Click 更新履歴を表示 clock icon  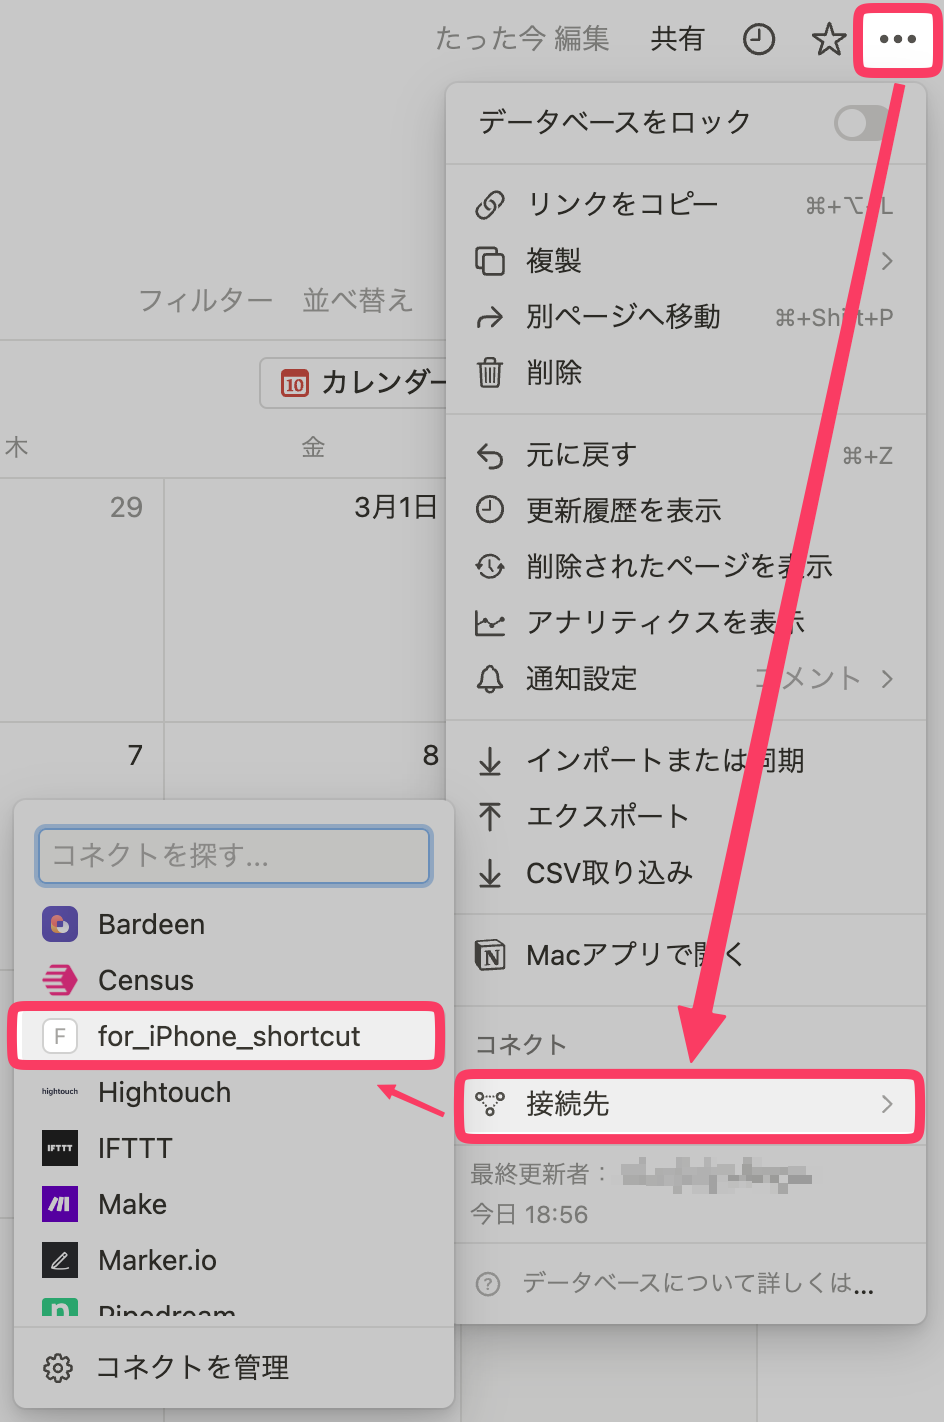coord(490,511)
